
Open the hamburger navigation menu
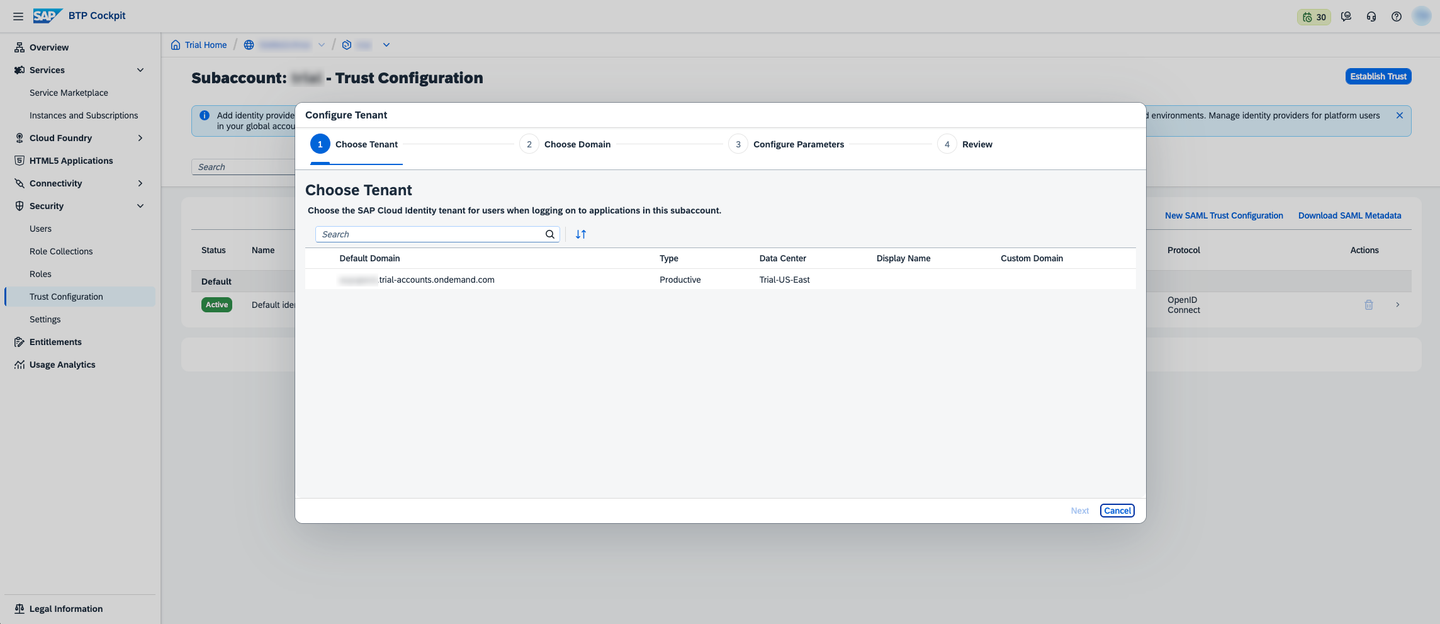(x=18, y=16)
